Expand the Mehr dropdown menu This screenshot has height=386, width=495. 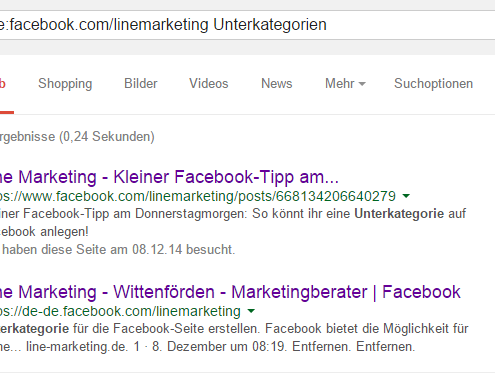[x=345, y=83]
